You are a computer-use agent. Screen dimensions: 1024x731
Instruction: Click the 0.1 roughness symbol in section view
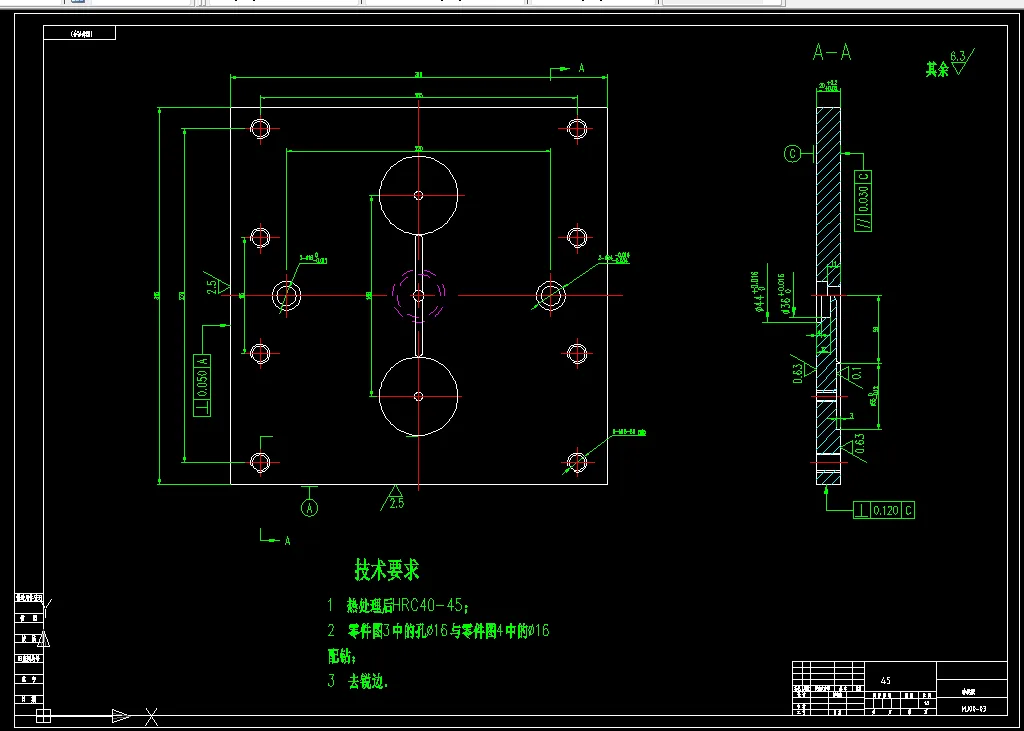coord(852,374)
